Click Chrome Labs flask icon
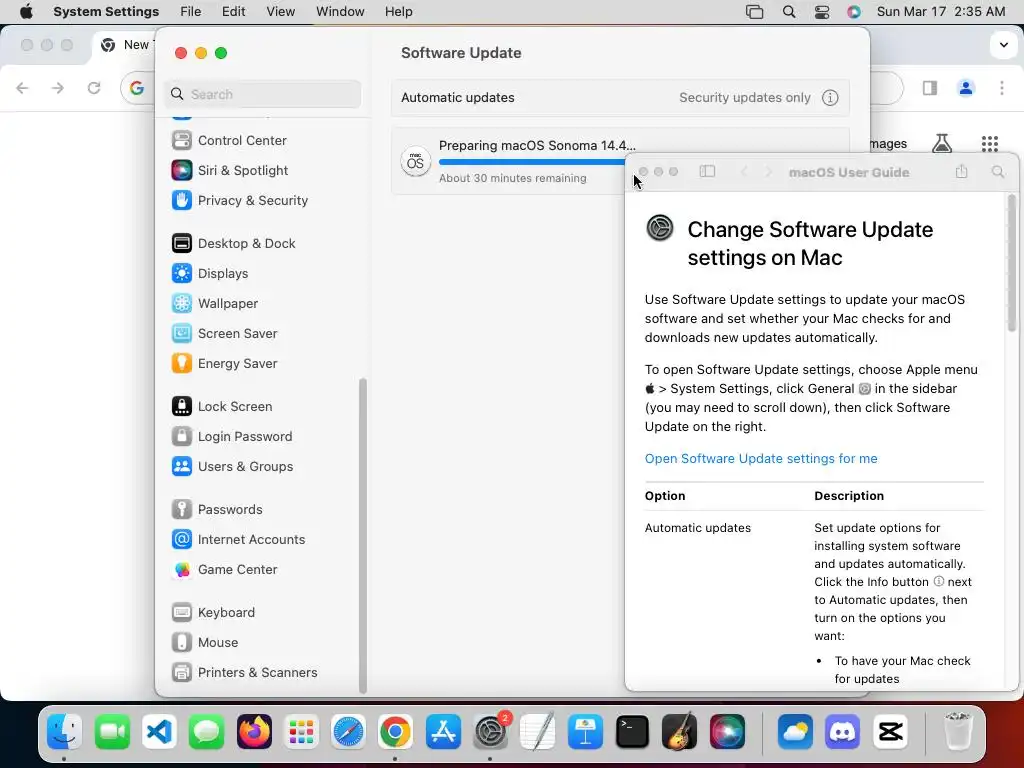This screenshot has height=768, width=1024. click(942, 143)
